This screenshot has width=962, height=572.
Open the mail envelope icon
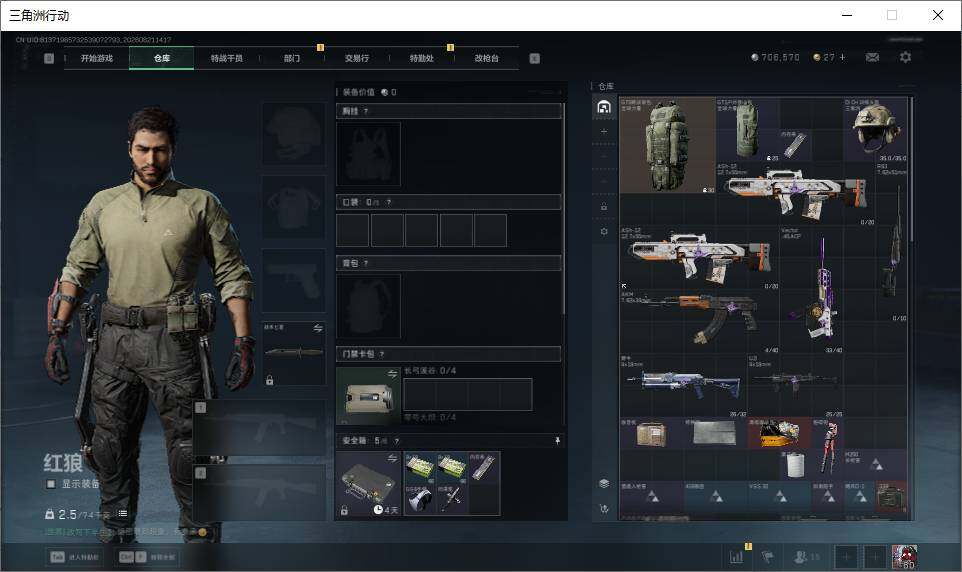coord(872,57)
